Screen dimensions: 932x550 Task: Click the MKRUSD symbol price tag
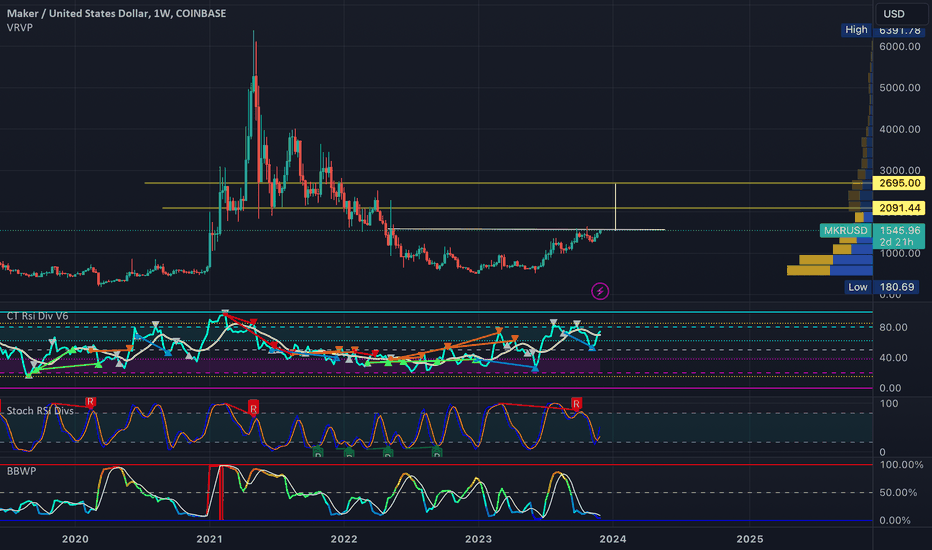click(x=845, y=230)
